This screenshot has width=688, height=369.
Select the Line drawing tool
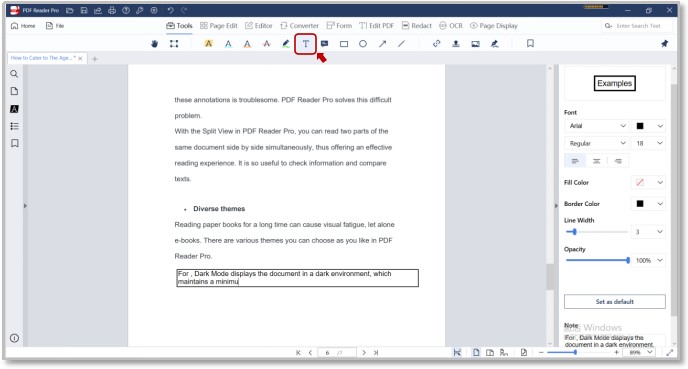point(401,44)
